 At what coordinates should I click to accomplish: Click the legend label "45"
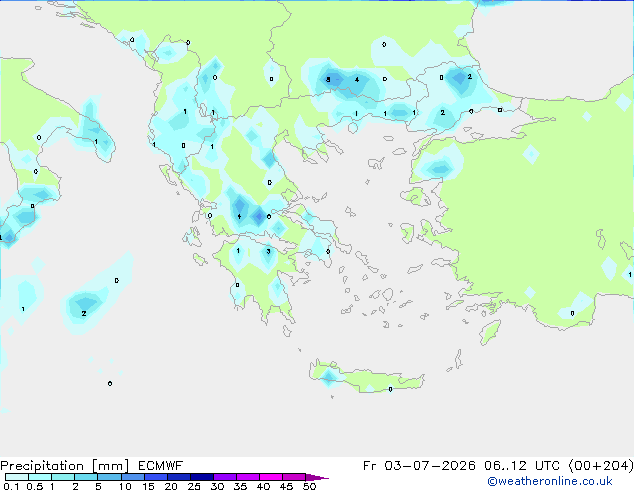coord(286,486)
